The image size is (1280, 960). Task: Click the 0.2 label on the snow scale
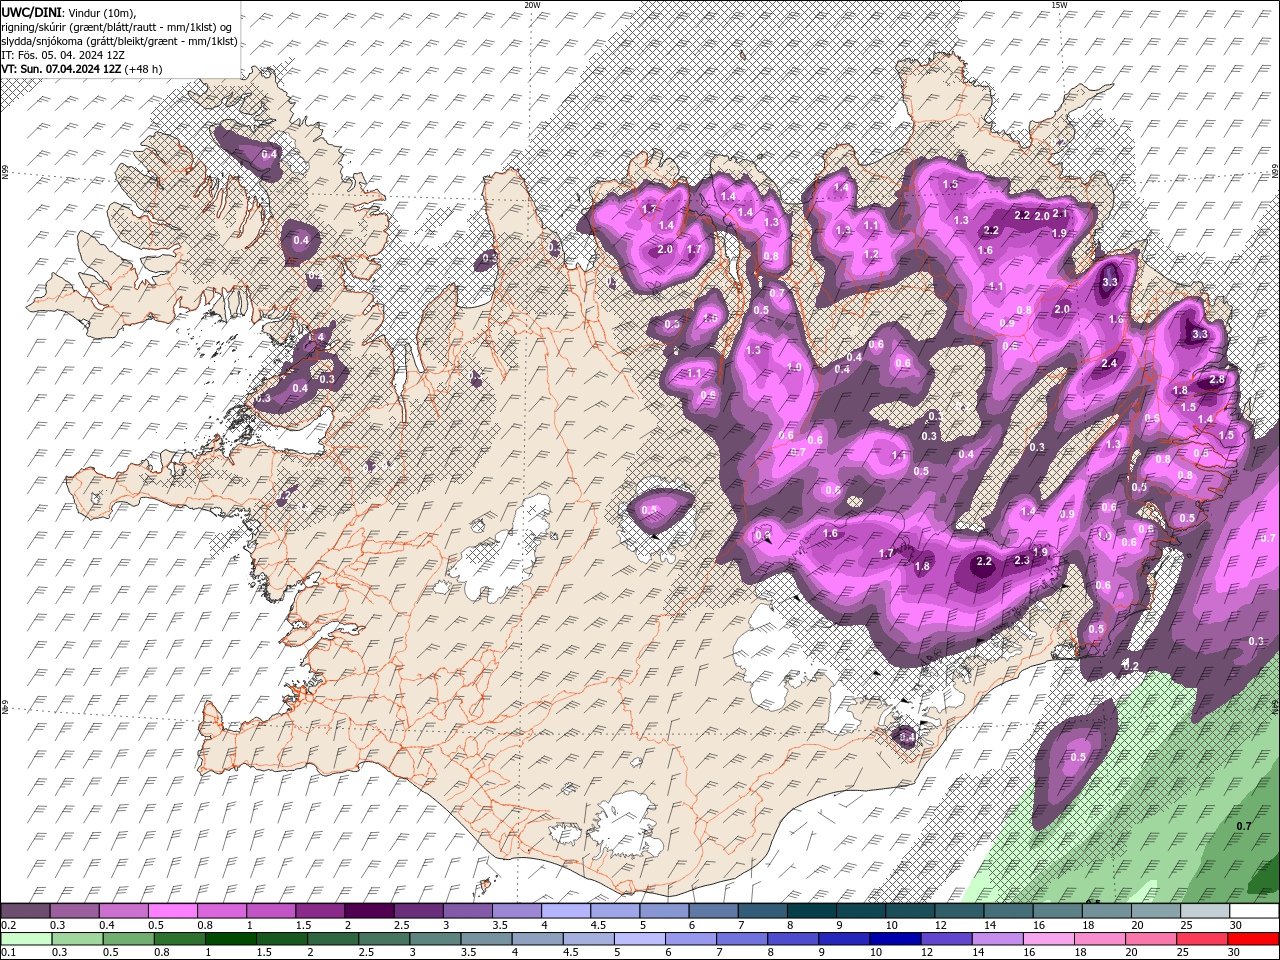[x=8, y=925]
